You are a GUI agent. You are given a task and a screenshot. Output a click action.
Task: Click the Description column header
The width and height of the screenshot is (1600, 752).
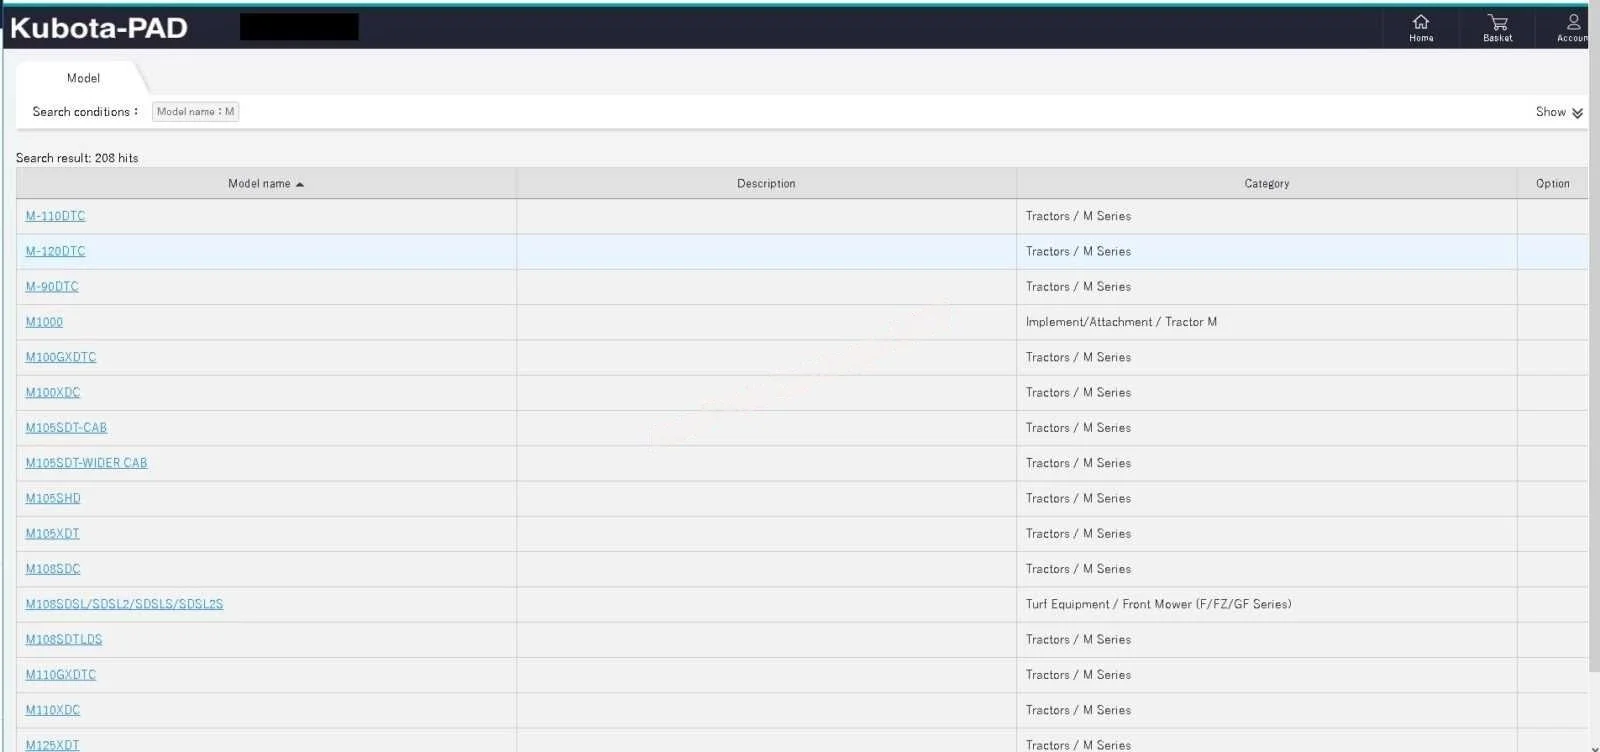pos(766,184)
